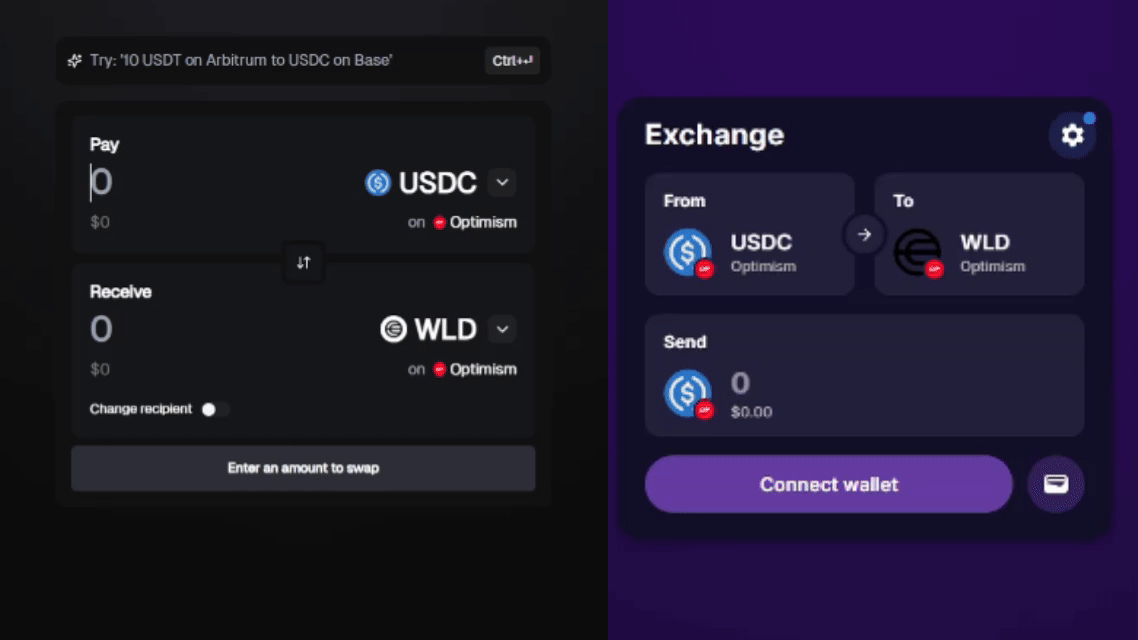Click the wallet card icon button
This screenshot has width=1138, height=640.
point(1055,484)
